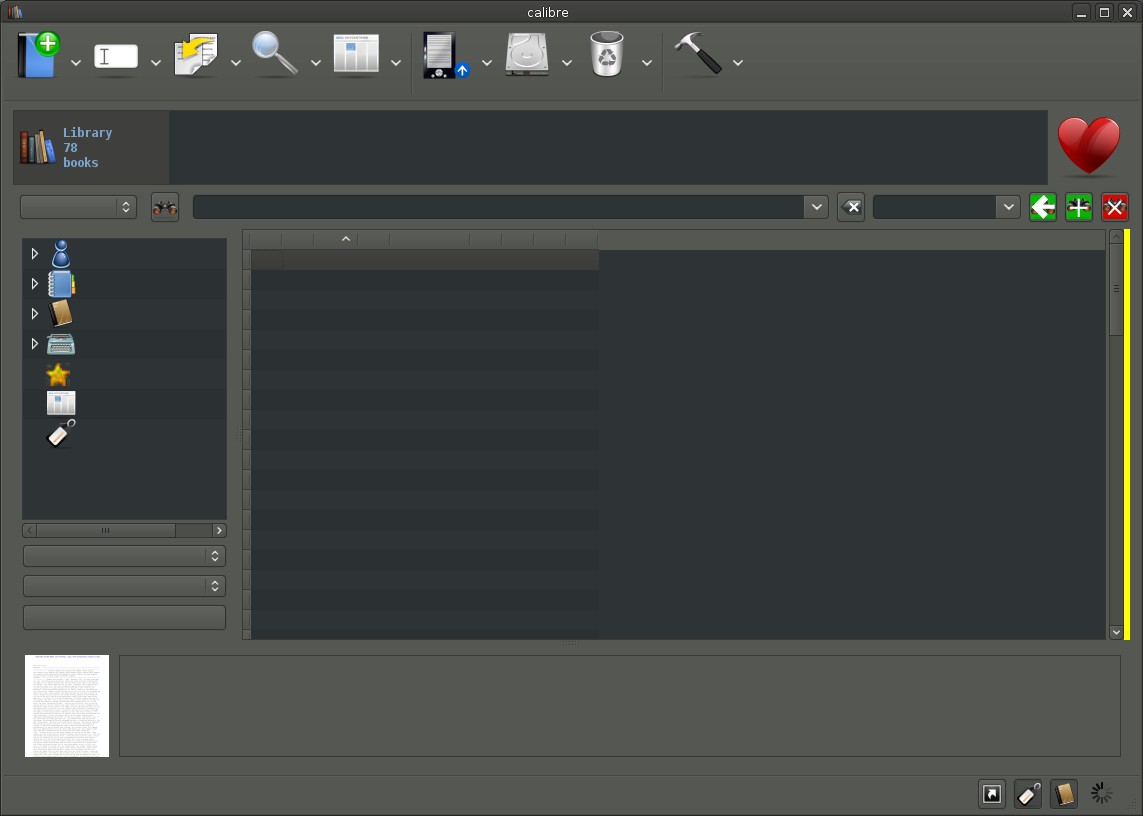1143x816 pixels.
Task: Open the second combo box below tag browser
Action: pyautogui.click(x=124, y=586)
